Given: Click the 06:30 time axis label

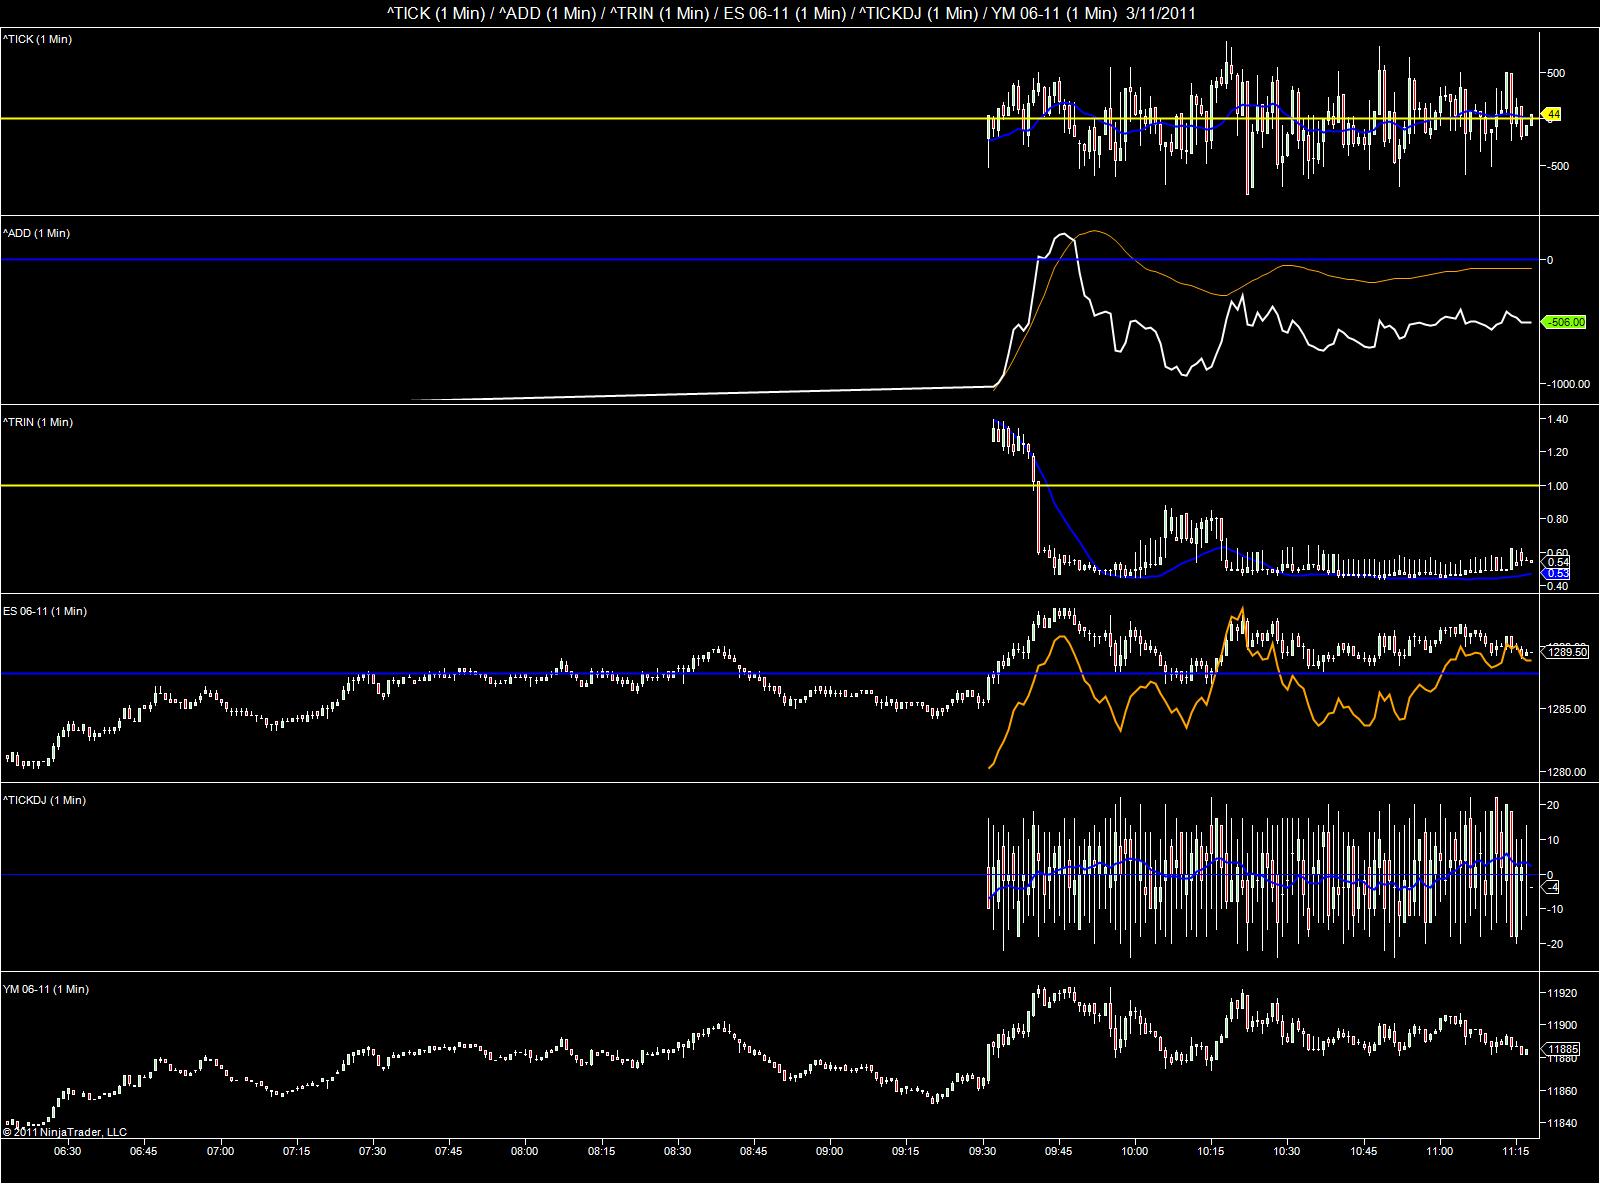Looking at the screenshot, I should point(68,1151).
